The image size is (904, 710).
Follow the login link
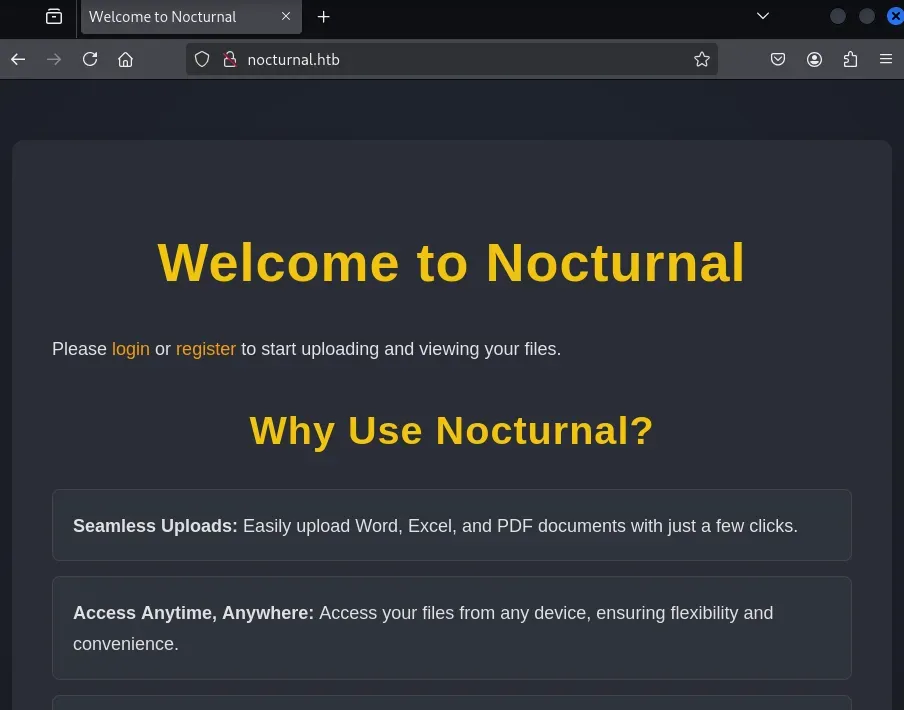[131, 349]
